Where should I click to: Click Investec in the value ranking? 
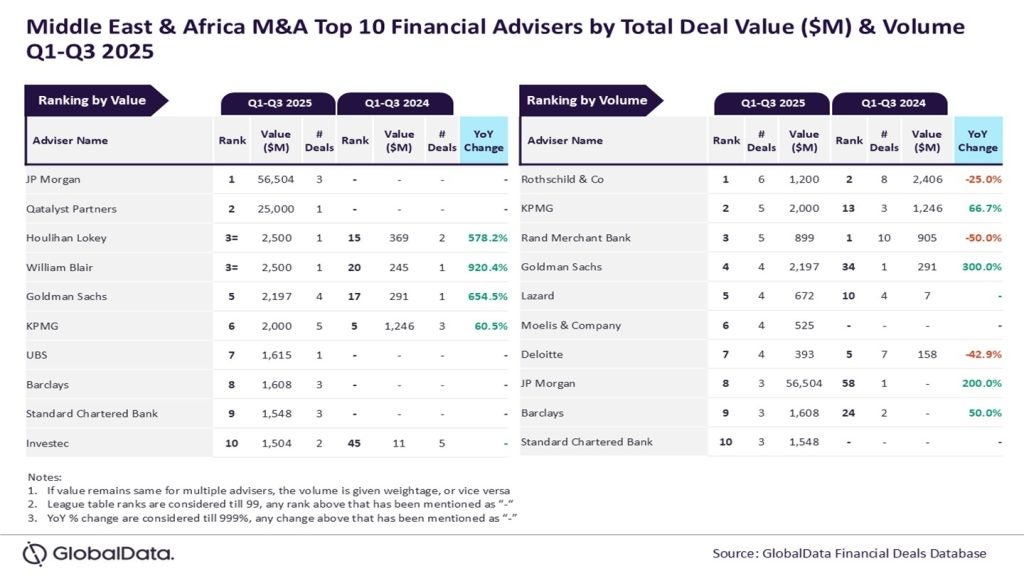[47, 442]
